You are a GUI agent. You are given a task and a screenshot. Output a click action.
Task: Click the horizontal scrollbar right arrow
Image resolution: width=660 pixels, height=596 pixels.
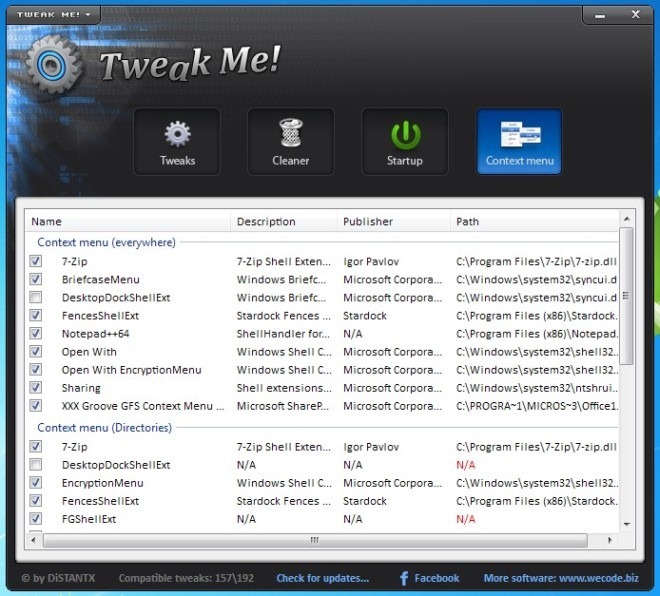[610, 540]
